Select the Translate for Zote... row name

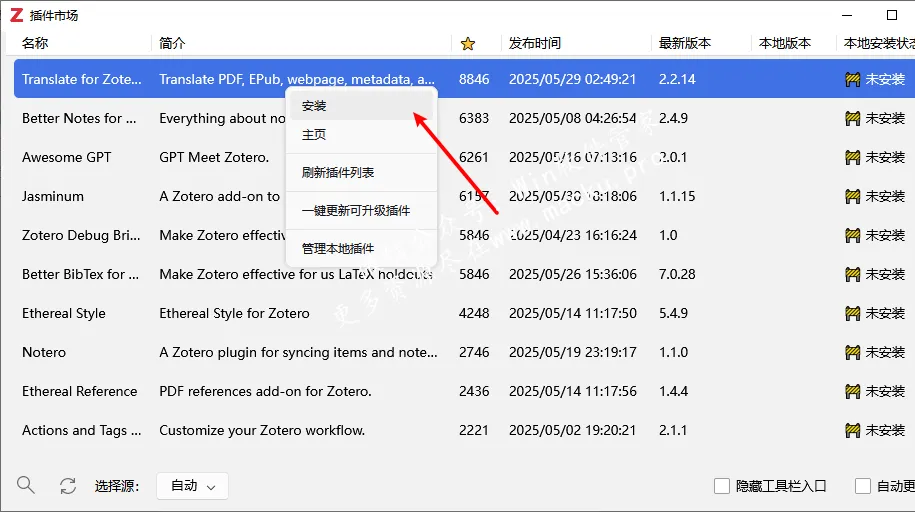[x=82, y=79]
